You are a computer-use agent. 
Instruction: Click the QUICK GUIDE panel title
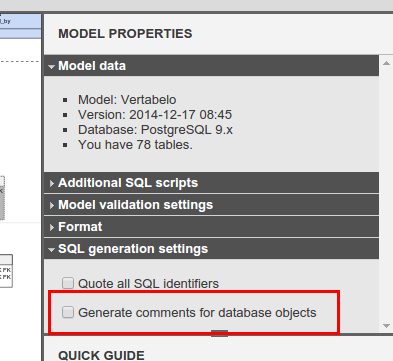(x=101, y=355)
